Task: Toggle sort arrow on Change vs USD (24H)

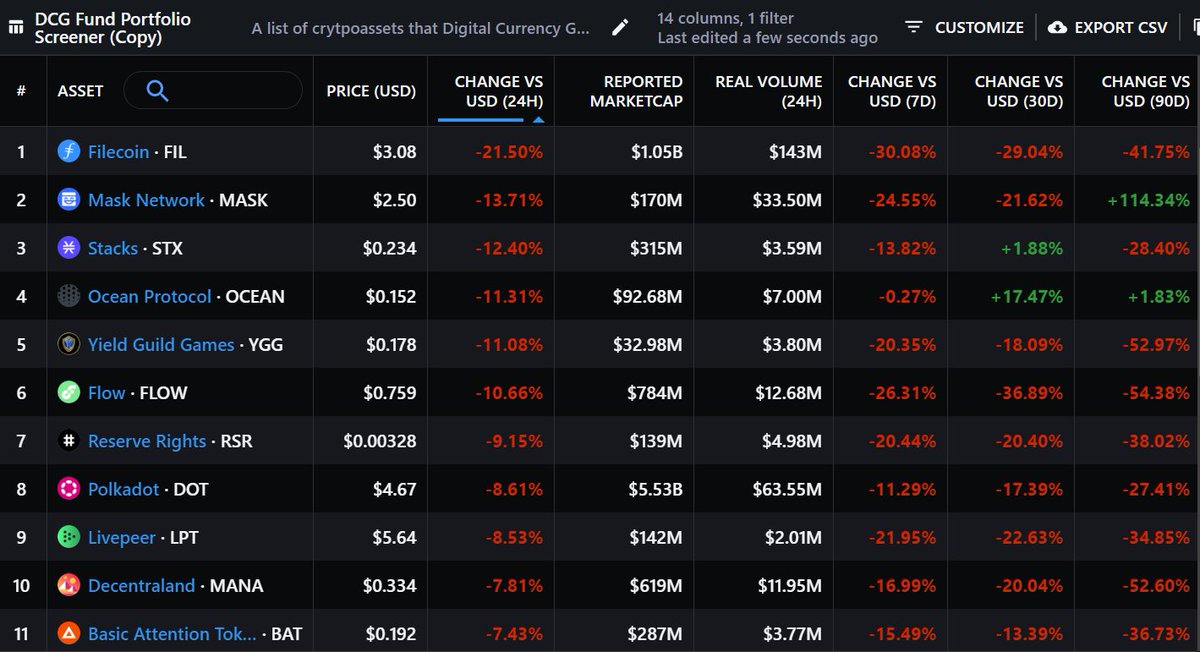Action: (538, 119)
